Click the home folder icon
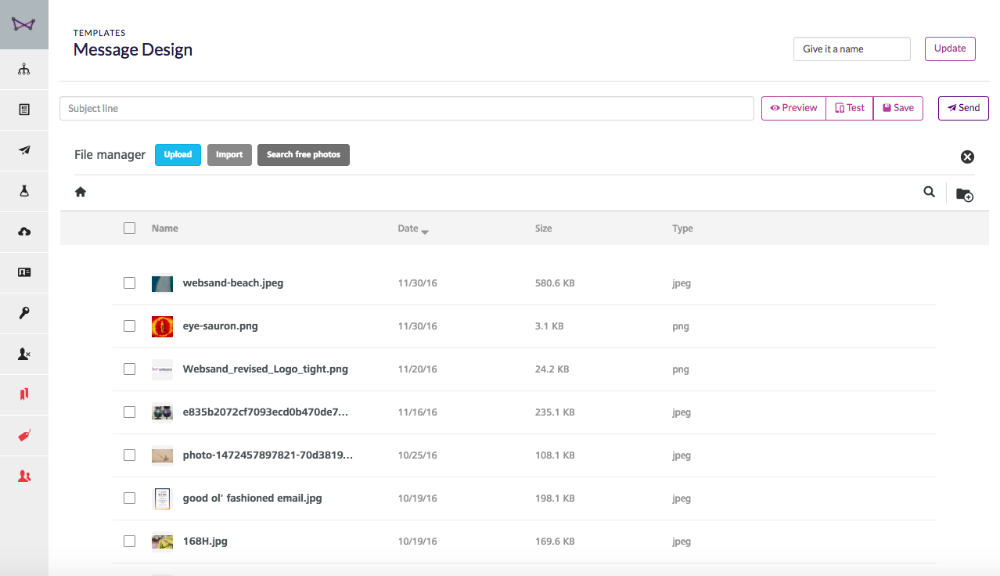1000x576 pixels. (80, 192)
